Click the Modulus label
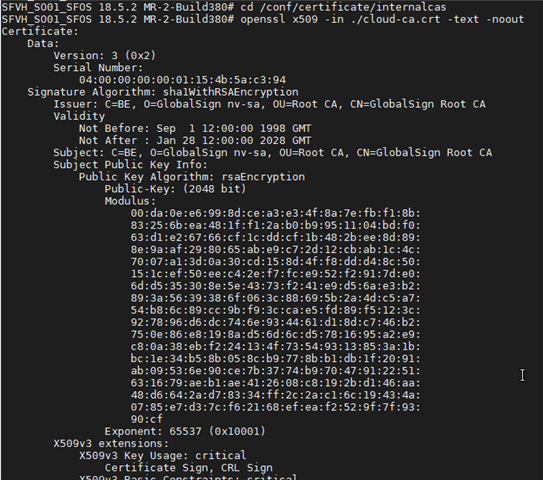 (x=130, y=201)
